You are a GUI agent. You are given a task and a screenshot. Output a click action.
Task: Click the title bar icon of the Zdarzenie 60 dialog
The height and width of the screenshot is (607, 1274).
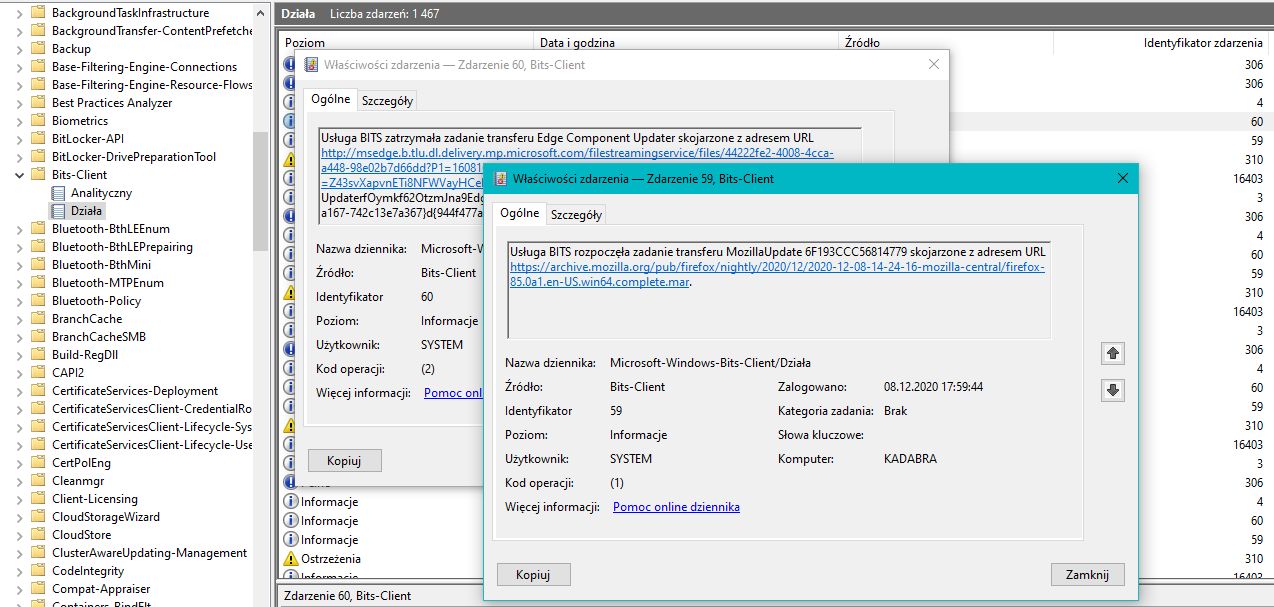click(x=311, y=65)
